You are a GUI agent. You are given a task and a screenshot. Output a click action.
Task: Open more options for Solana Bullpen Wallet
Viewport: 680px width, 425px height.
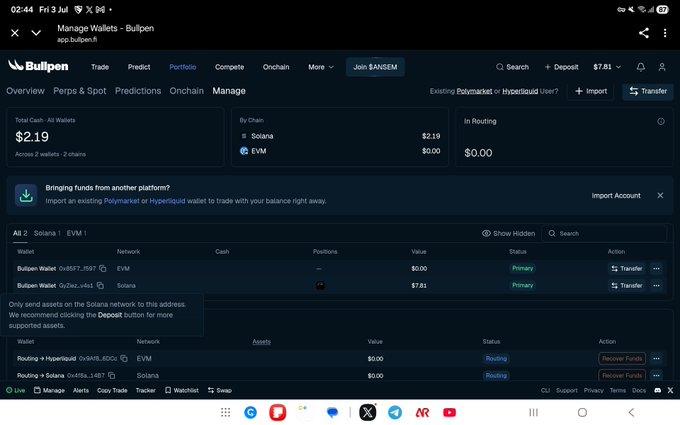coord(656,285)
